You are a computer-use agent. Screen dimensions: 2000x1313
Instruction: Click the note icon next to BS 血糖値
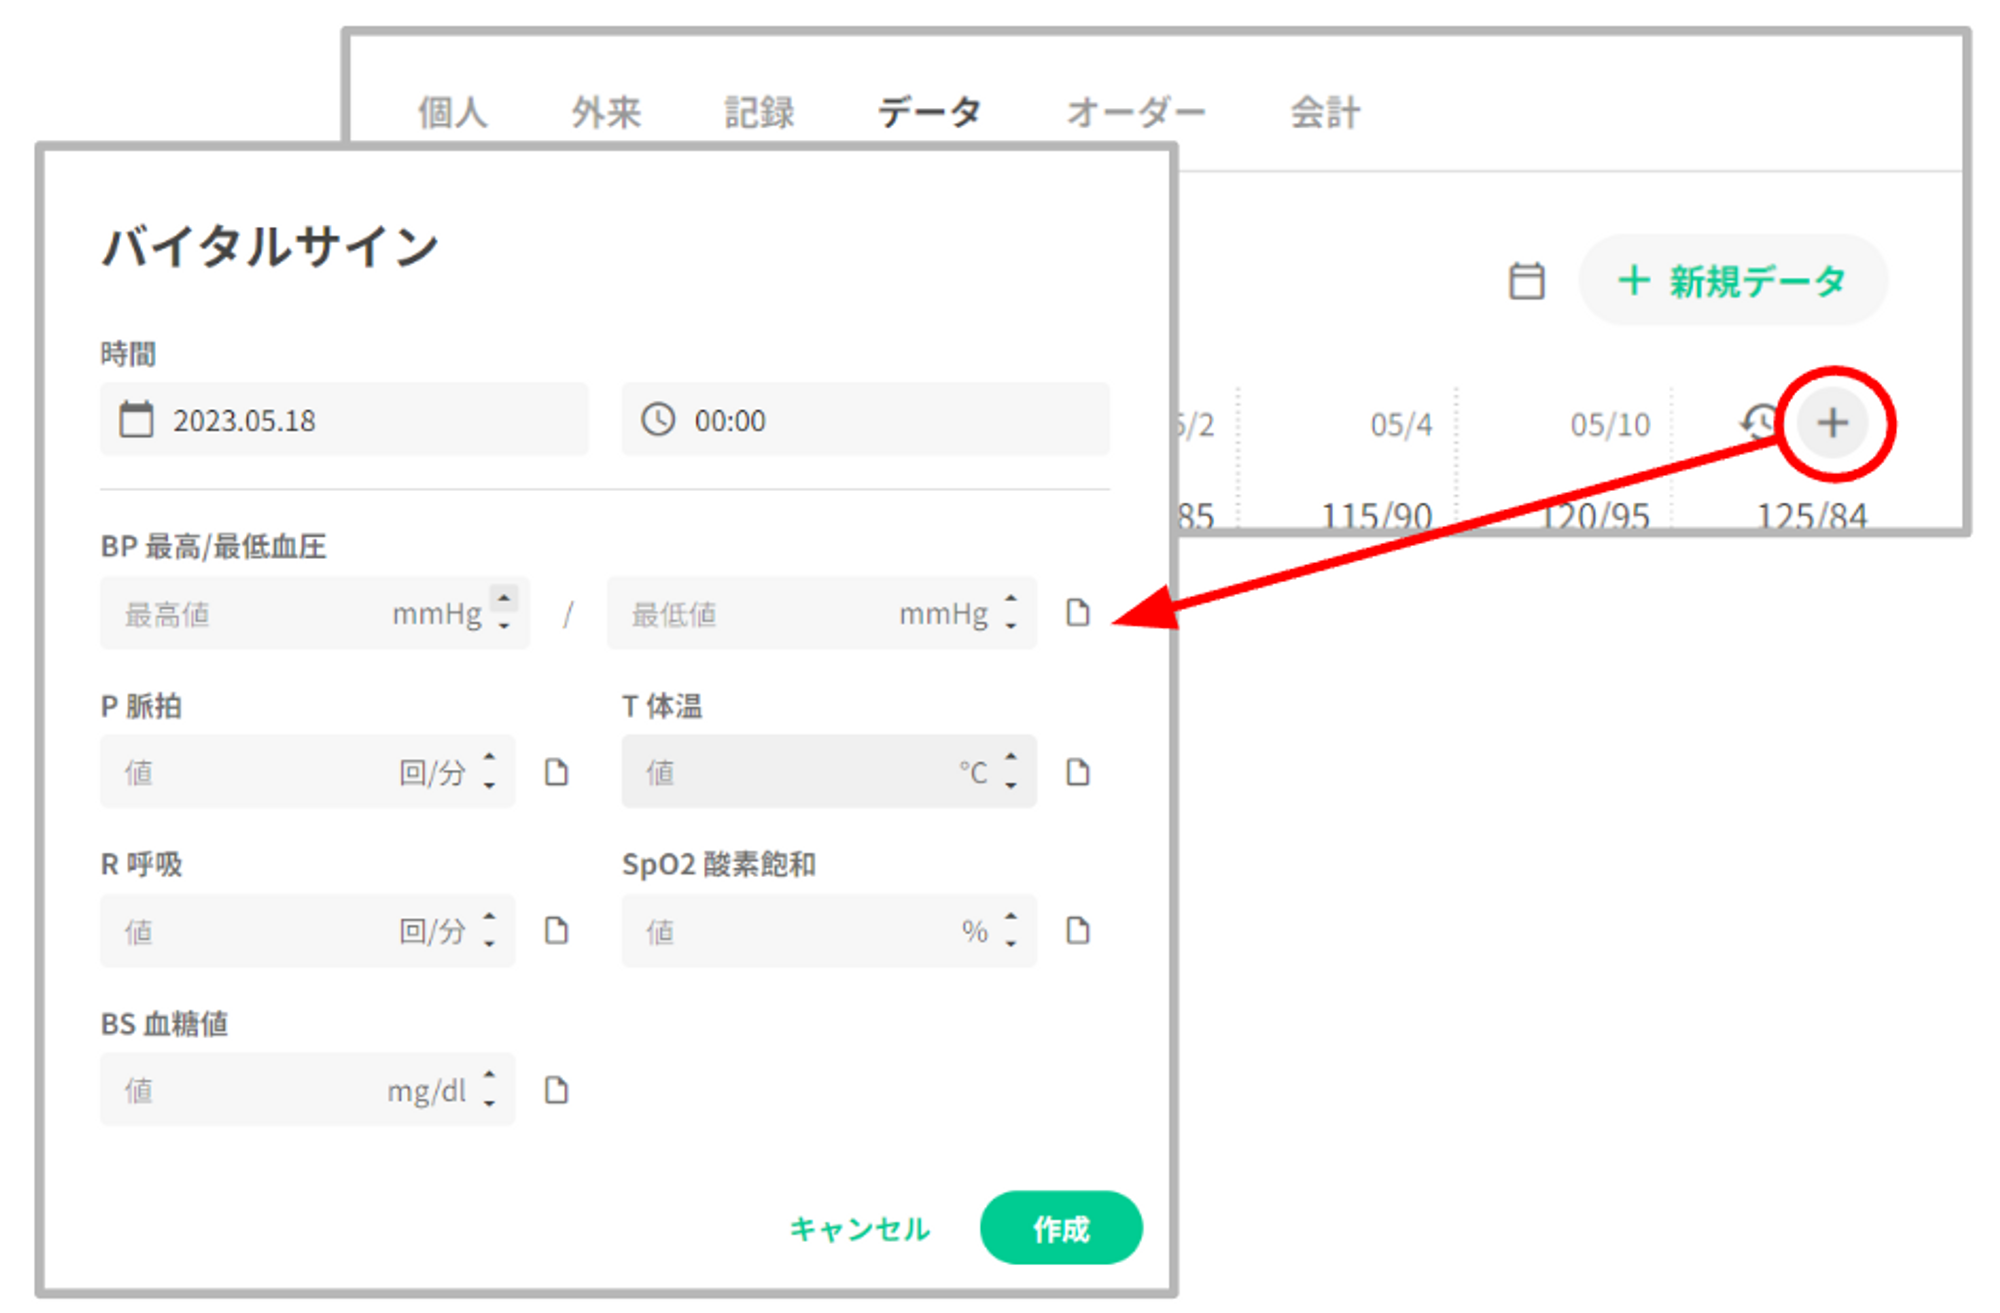tap(556, 1090)
